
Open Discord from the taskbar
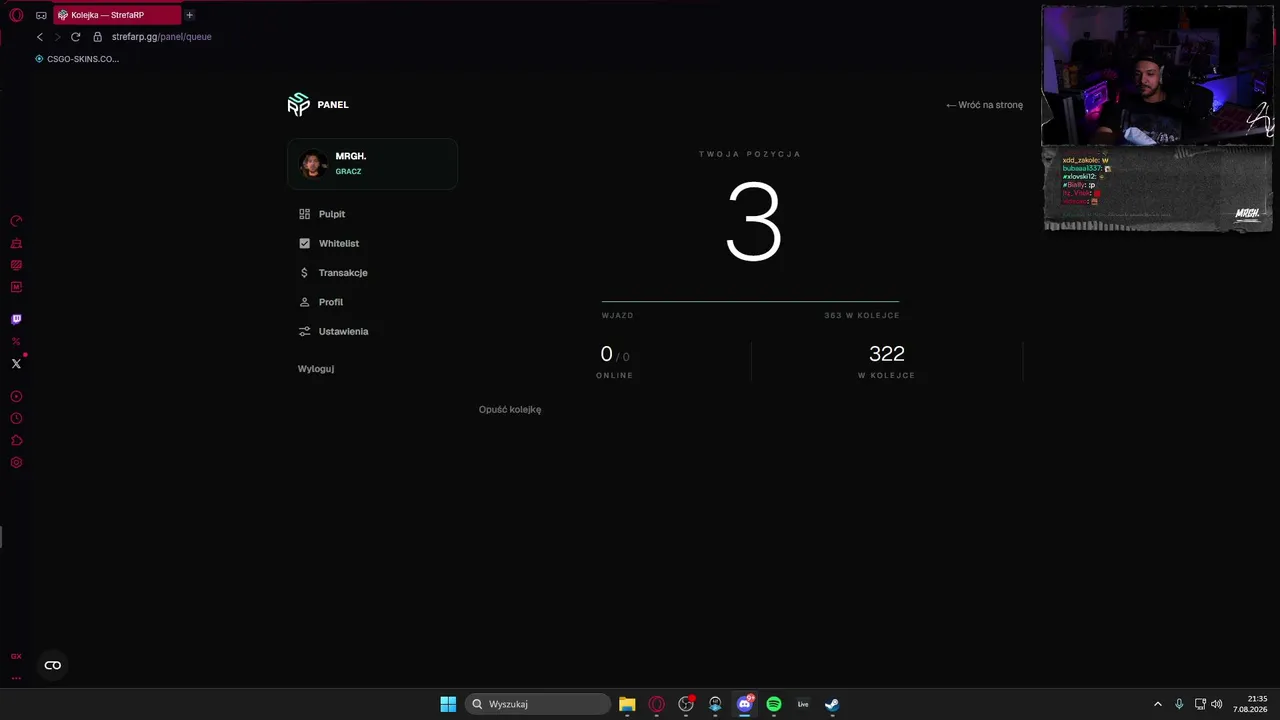[x=744, y=704]
